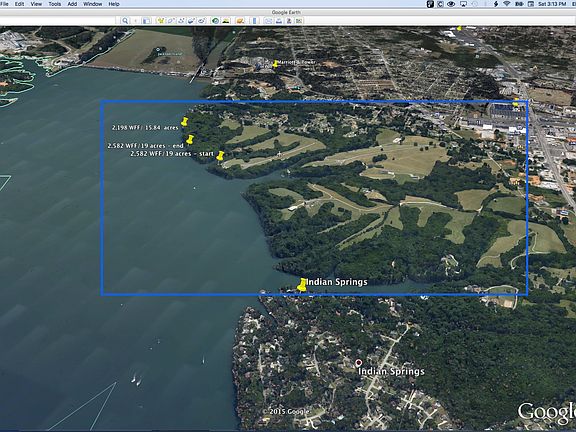Image resolution: width=576 pixels, height=432 pixels.
Task: Click the Indian Springs yellow pushpin placemark
Action: click(302, 285)
